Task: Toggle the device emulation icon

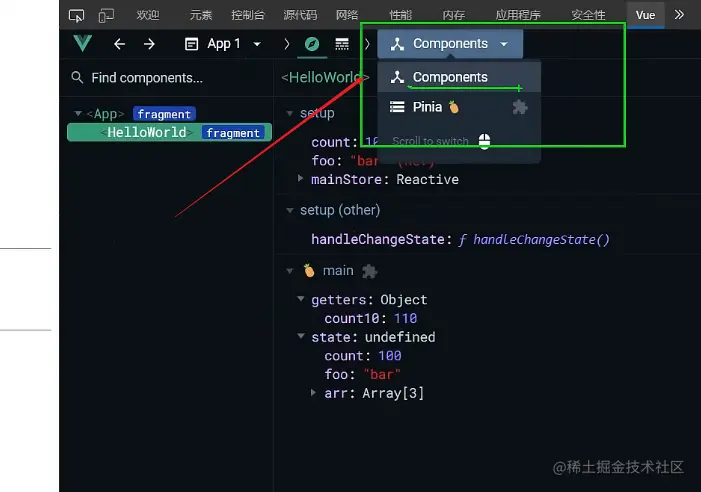Action: (106, 16)
